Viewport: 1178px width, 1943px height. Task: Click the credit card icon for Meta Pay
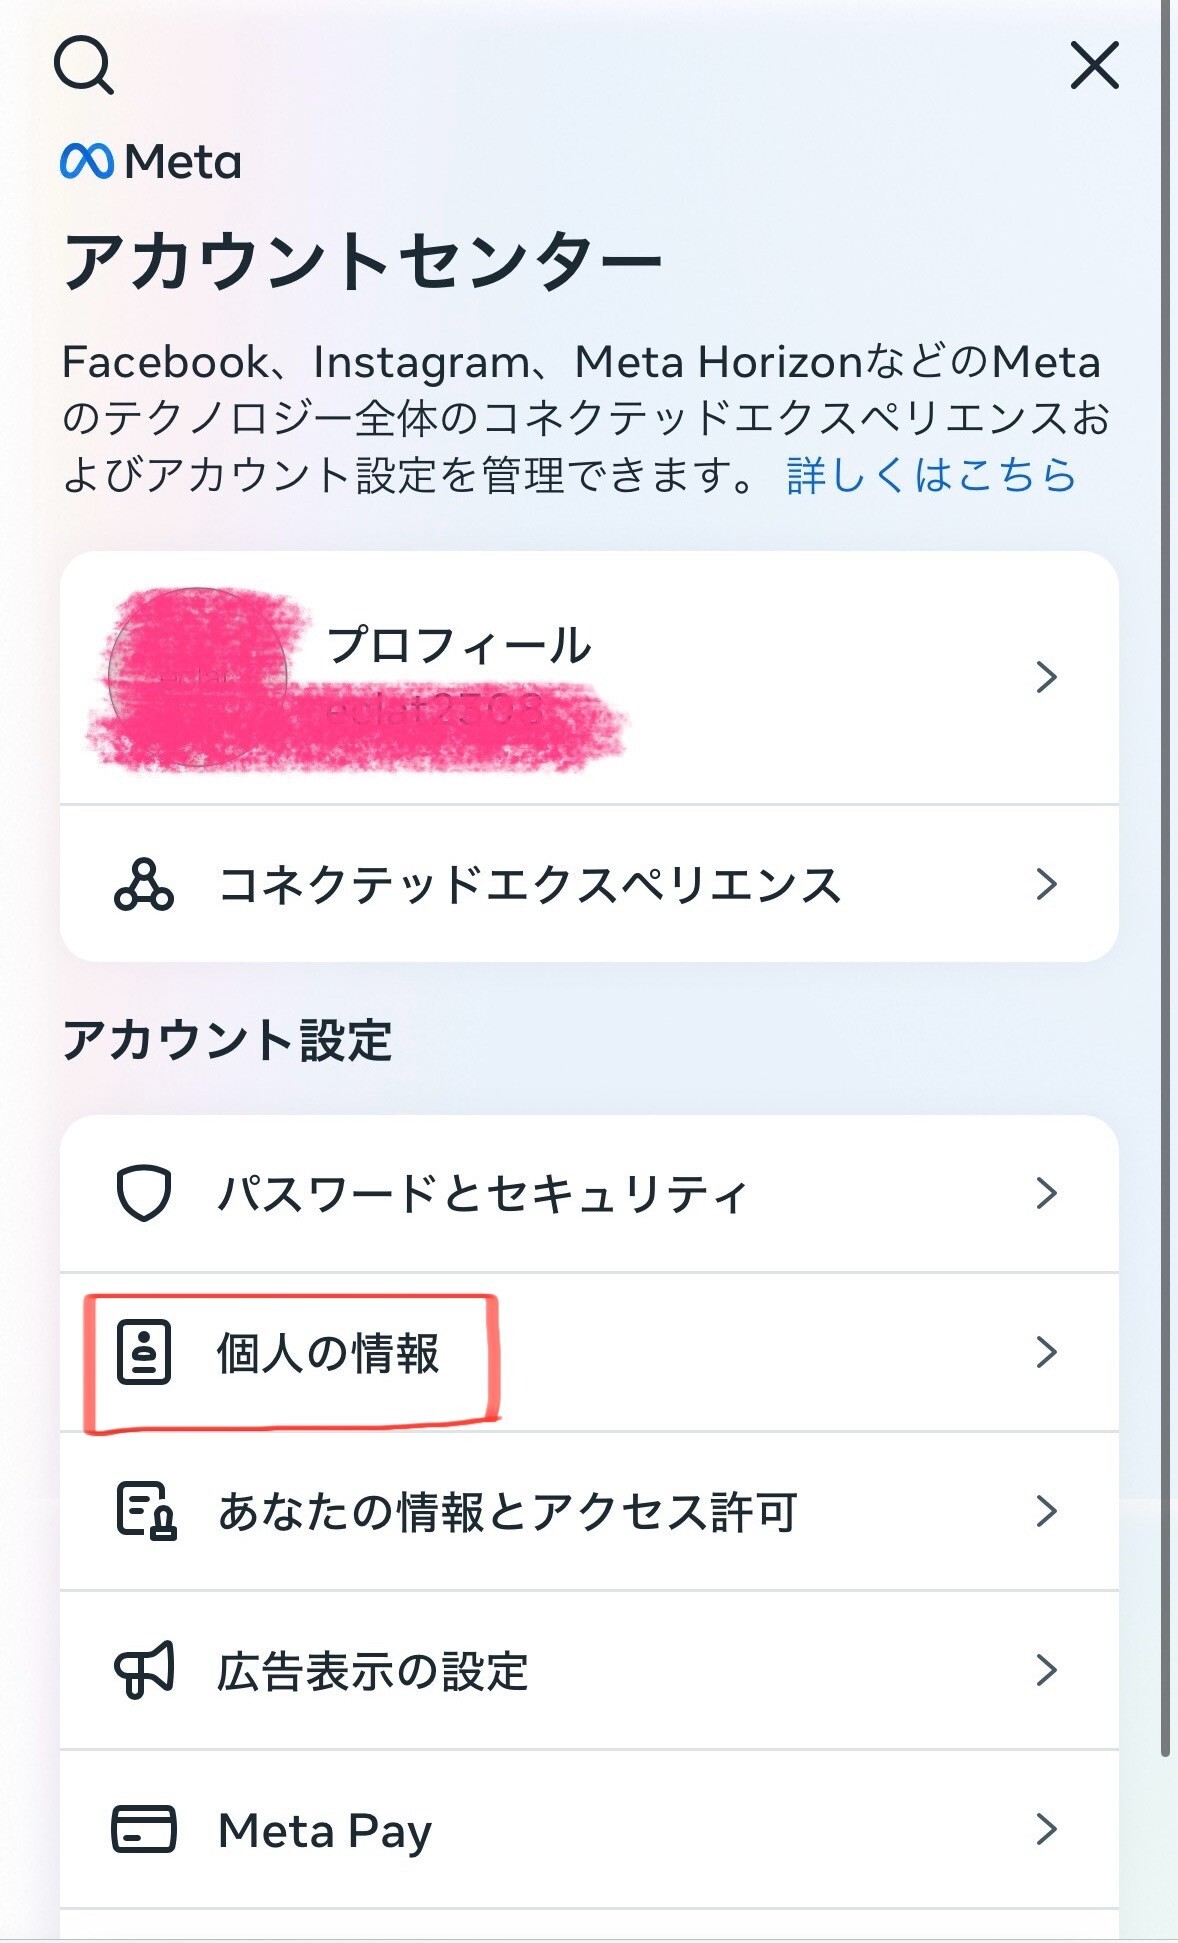(144, 1829)
